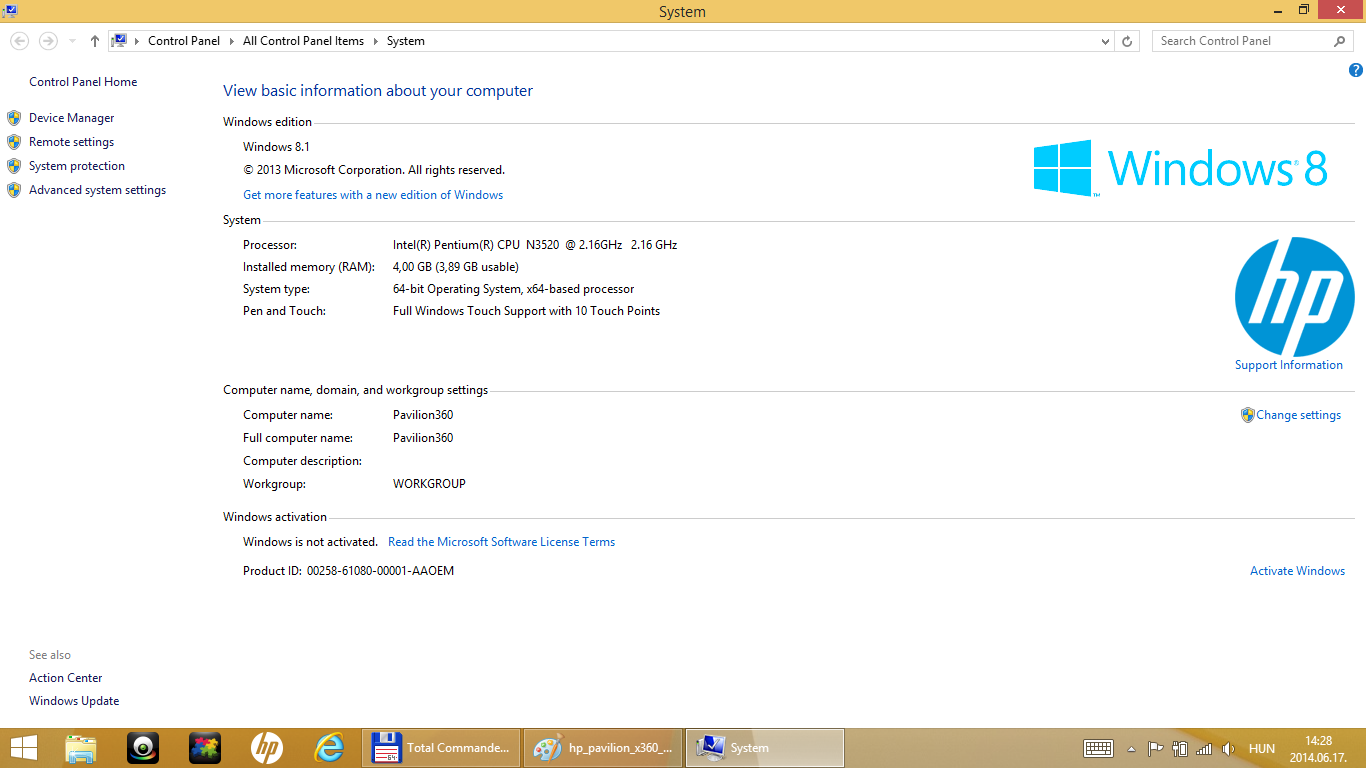Click the Action Center flag tray icon

click(1155, 748)
